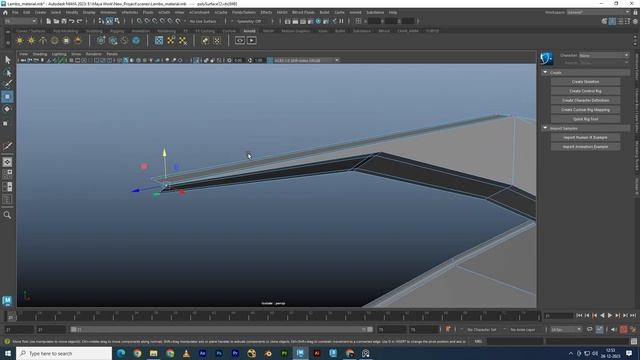Create an Arnold skydome light from shelf
Image resolution: width=640 pixels, height=360 pixels.
[54, 40]
